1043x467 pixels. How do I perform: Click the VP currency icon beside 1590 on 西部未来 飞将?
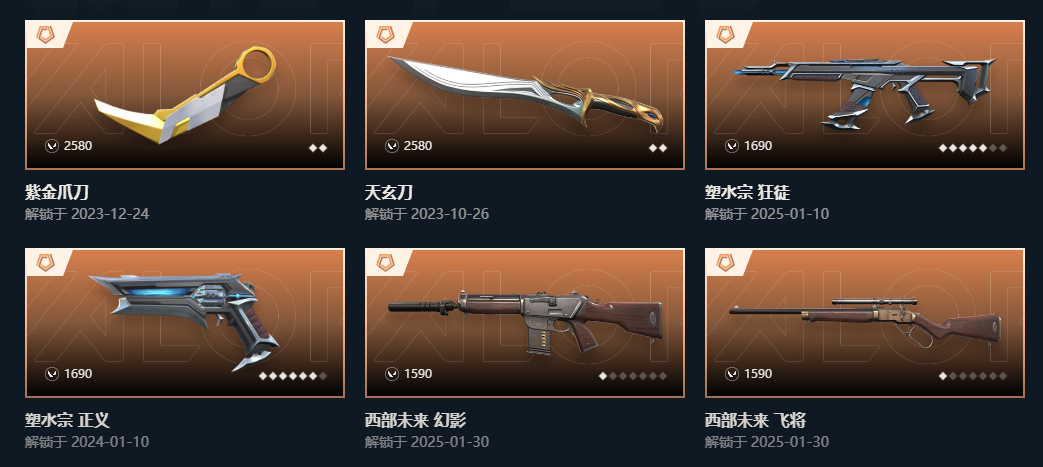(x=732, y=374)
